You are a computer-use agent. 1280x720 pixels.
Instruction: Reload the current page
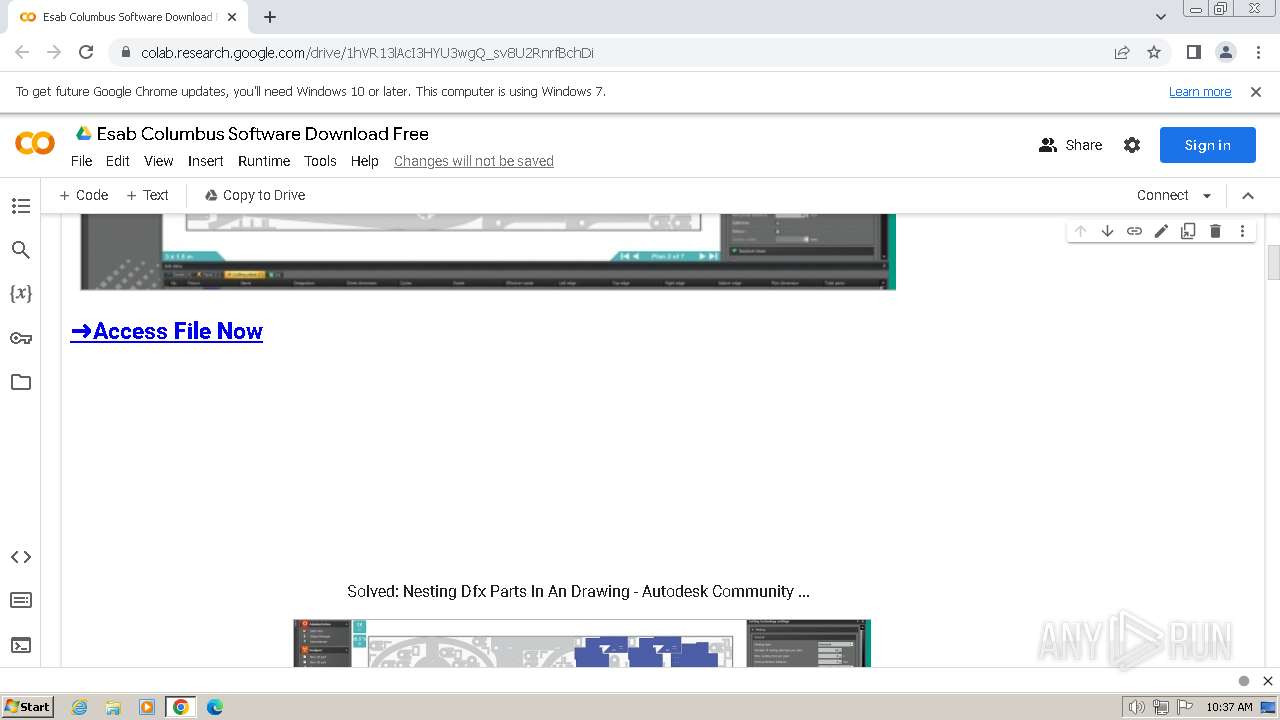coord(86,52)
